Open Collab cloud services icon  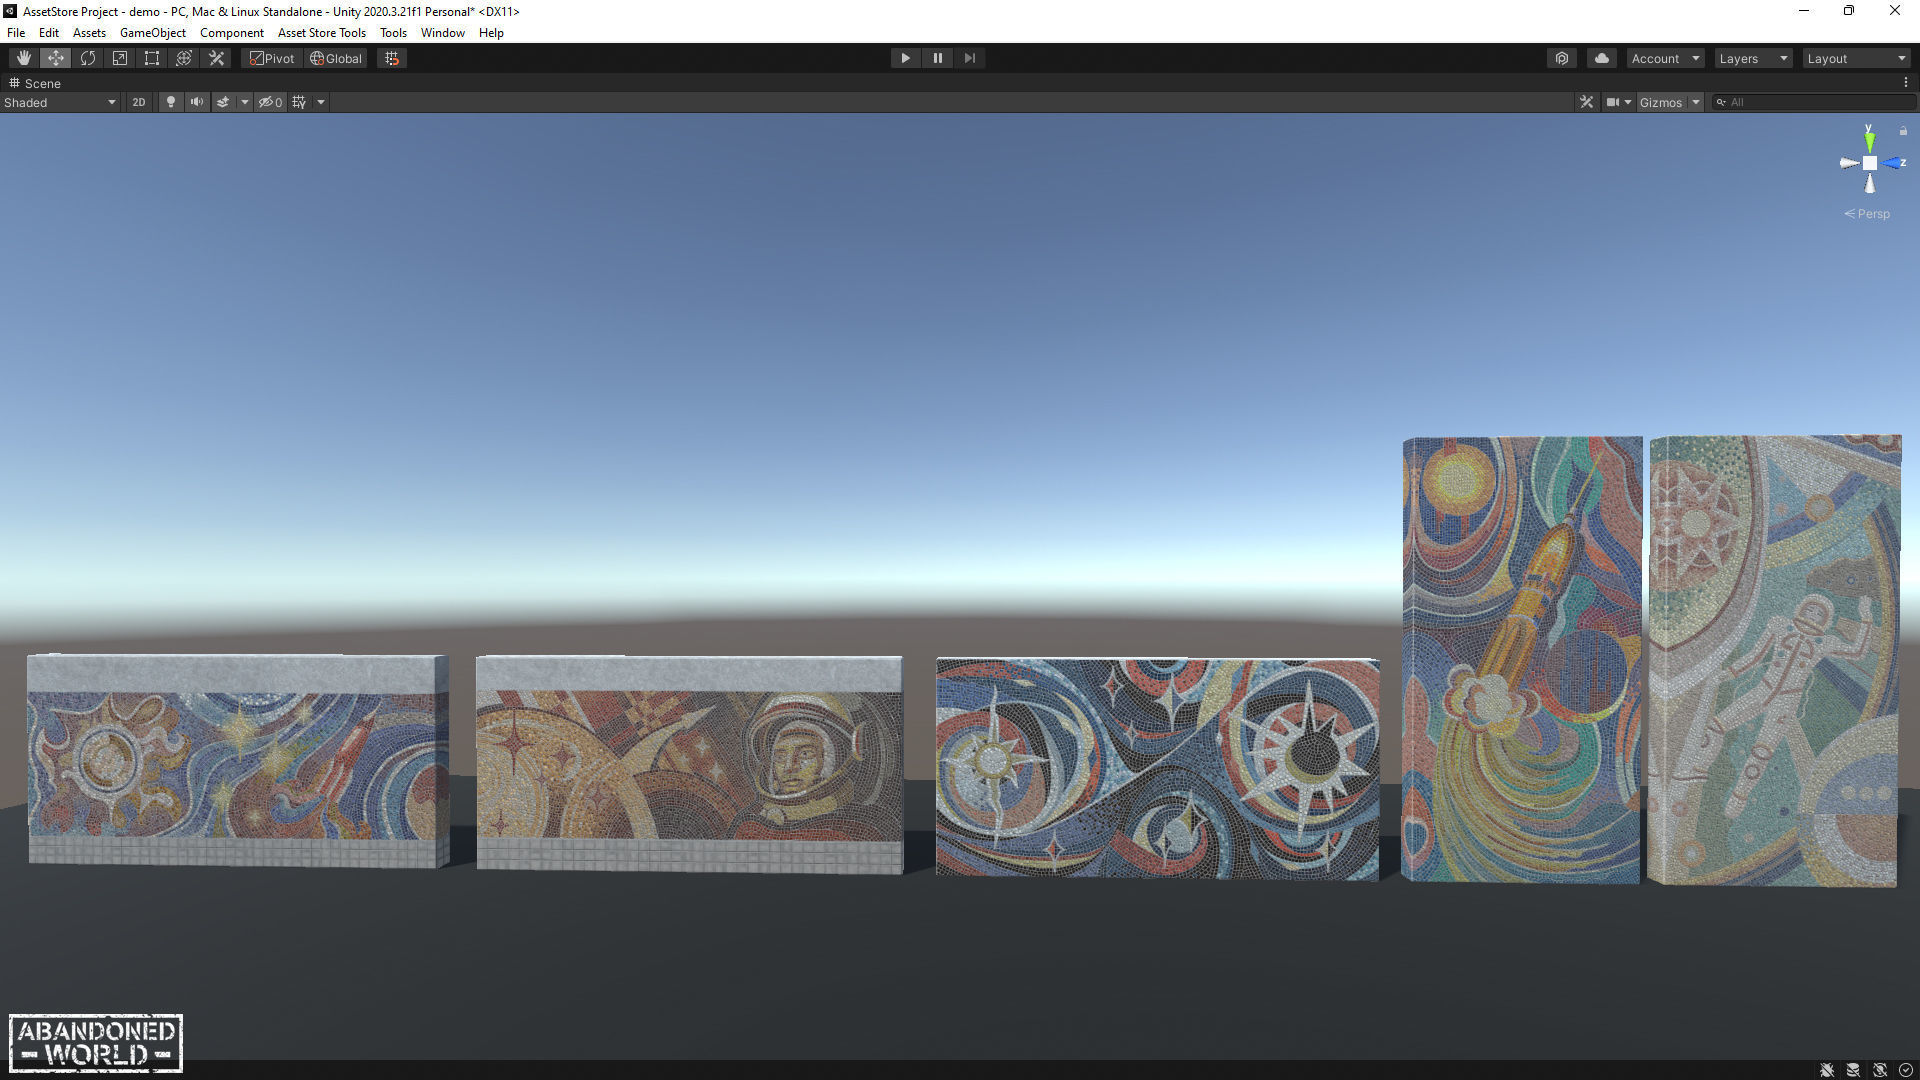(x=1602, y=58)
